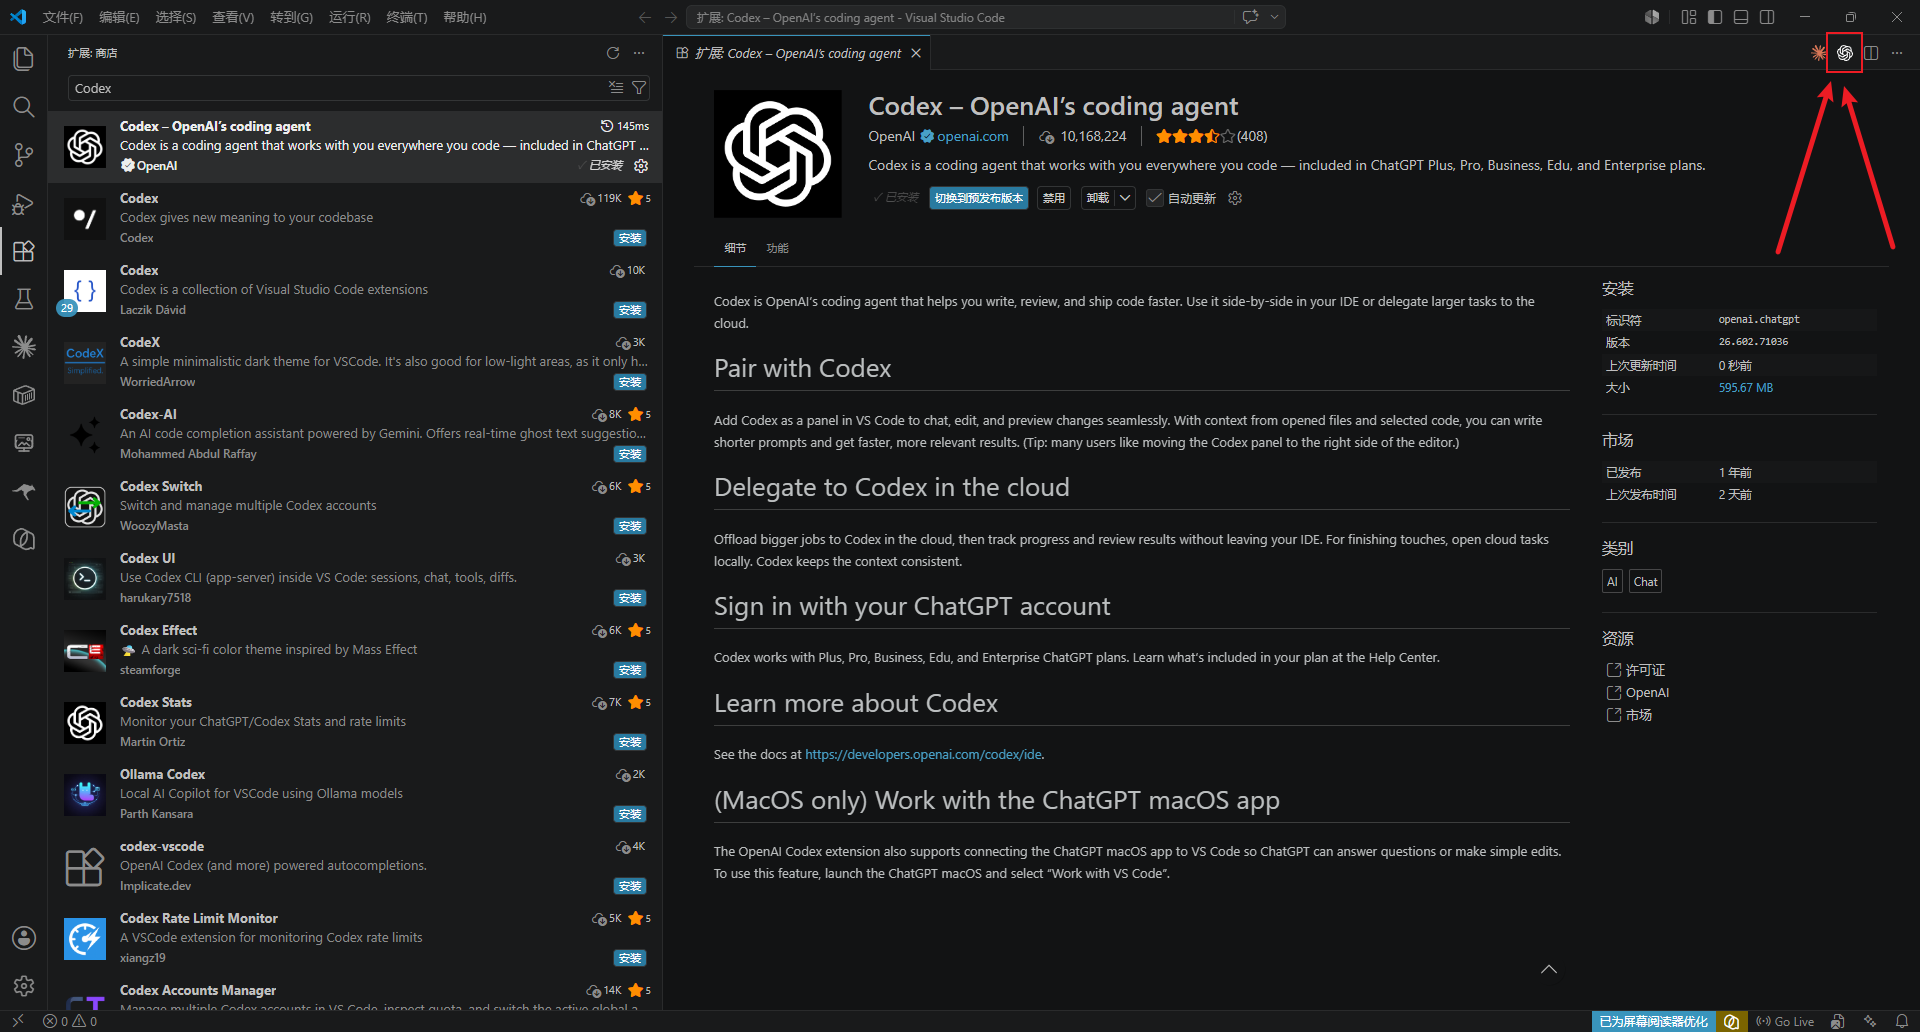Select the Chat category tag
Viewport: 1920px width, 1032px height.
[x=1645, y=582]
